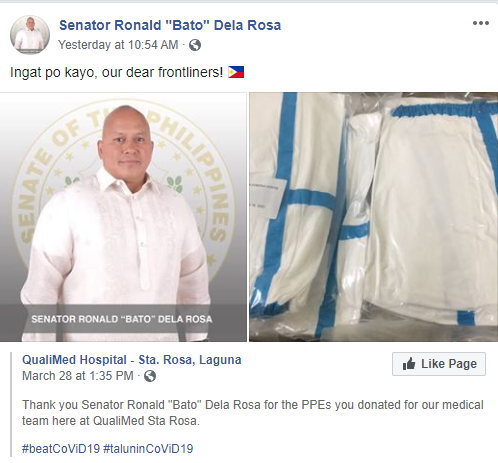Open the three-dot post options menu
498x463 pixels.
click(x=481, y=23)
